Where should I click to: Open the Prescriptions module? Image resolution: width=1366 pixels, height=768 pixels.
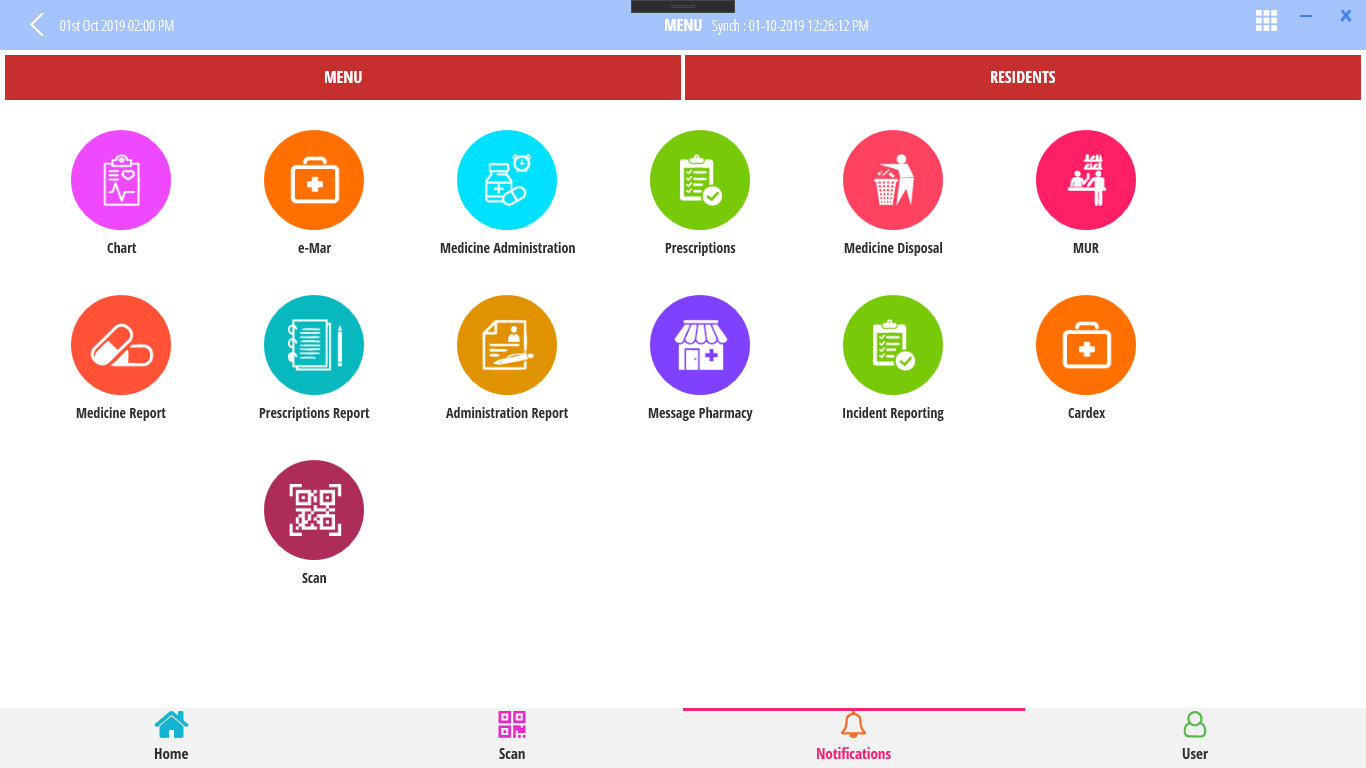click(x=700, y=180)
